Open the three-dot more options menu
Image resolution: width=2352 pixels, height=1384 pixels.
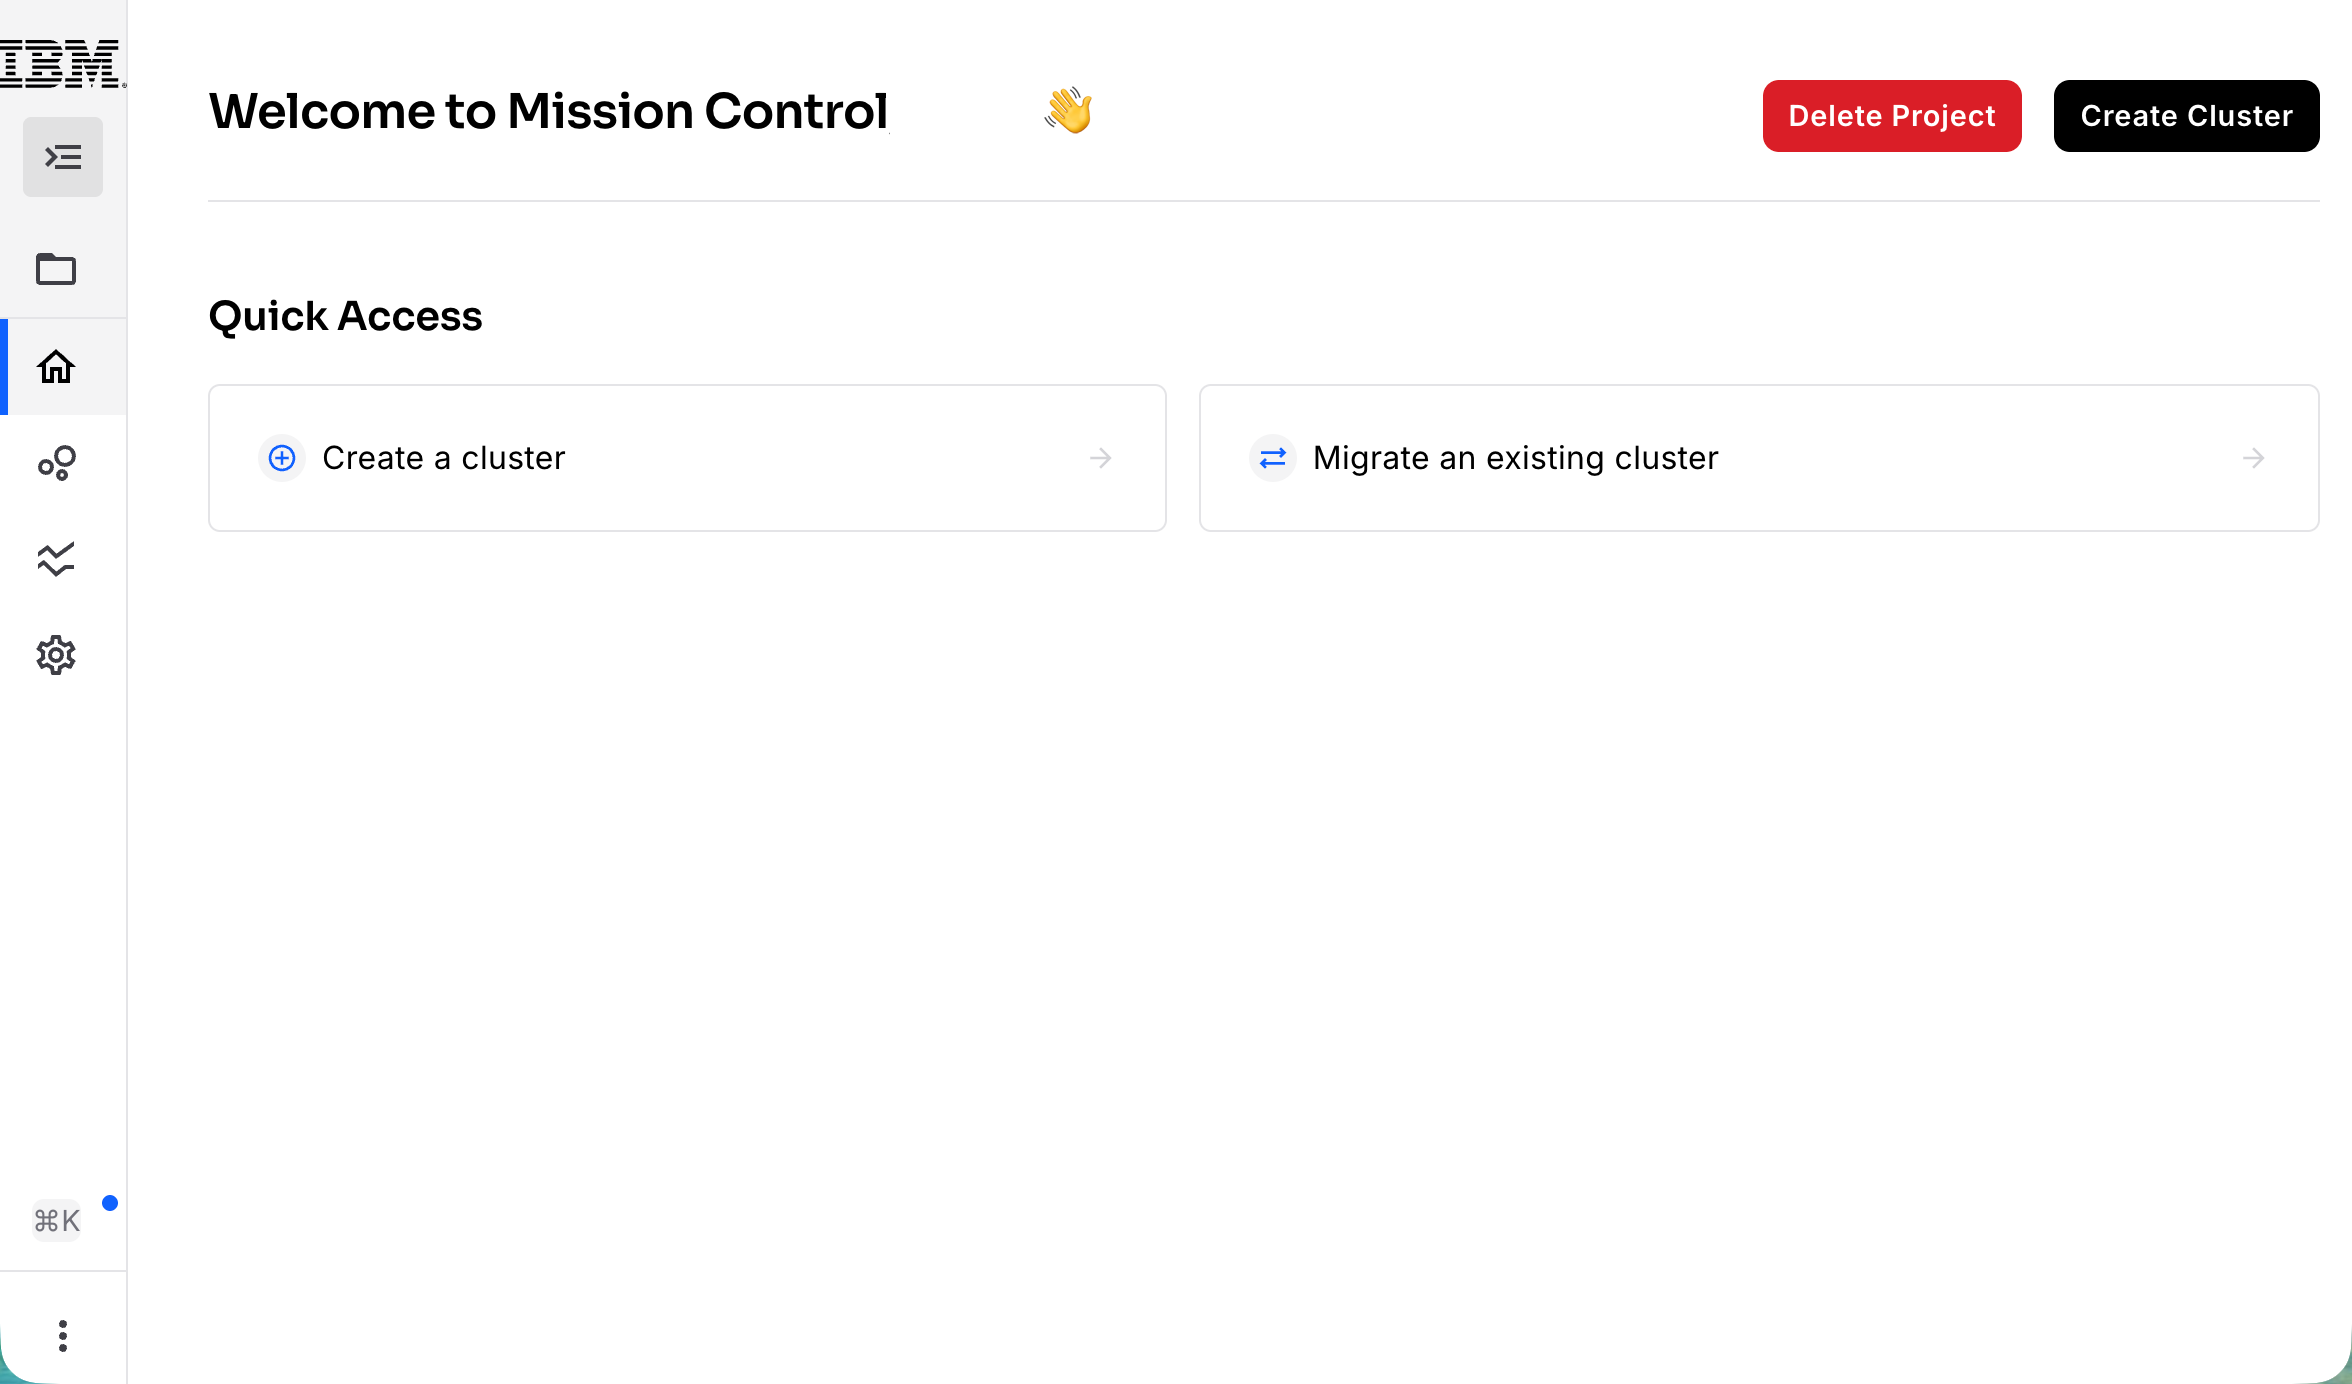(63, 1336)
